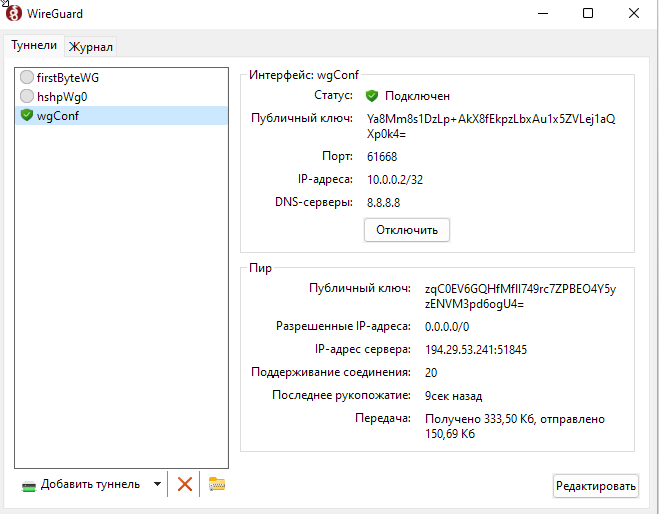
Task: Switch to the Туннели tab
Action: point(34,45)
